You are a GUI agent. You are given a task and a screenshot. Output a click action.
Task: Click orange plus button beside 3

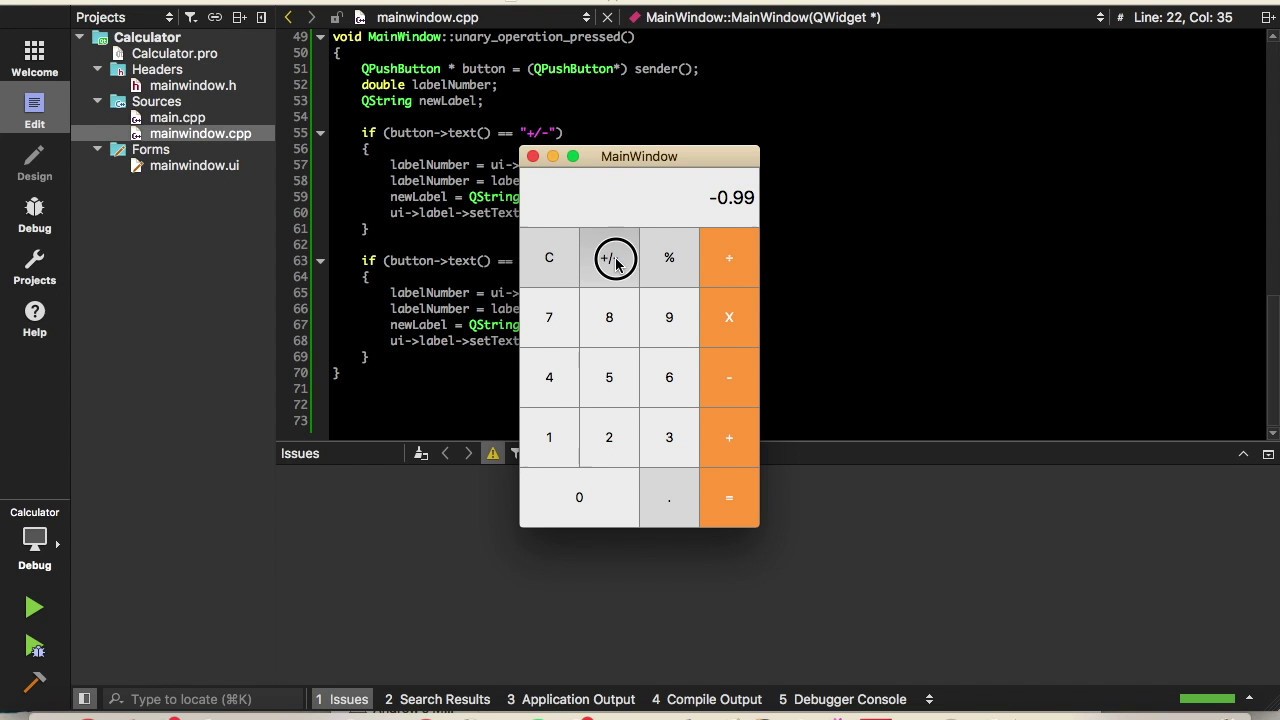(729, 438)
